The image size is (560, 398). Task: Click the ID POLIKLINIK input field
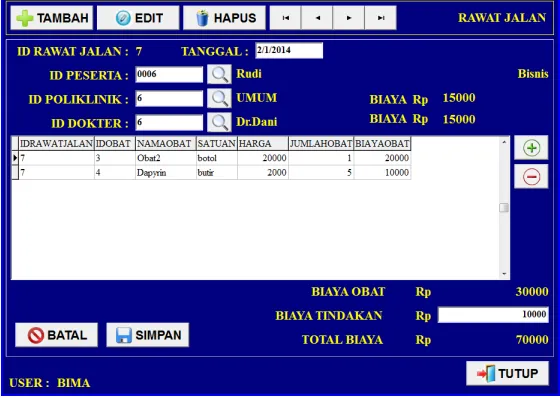click(169, 99)
